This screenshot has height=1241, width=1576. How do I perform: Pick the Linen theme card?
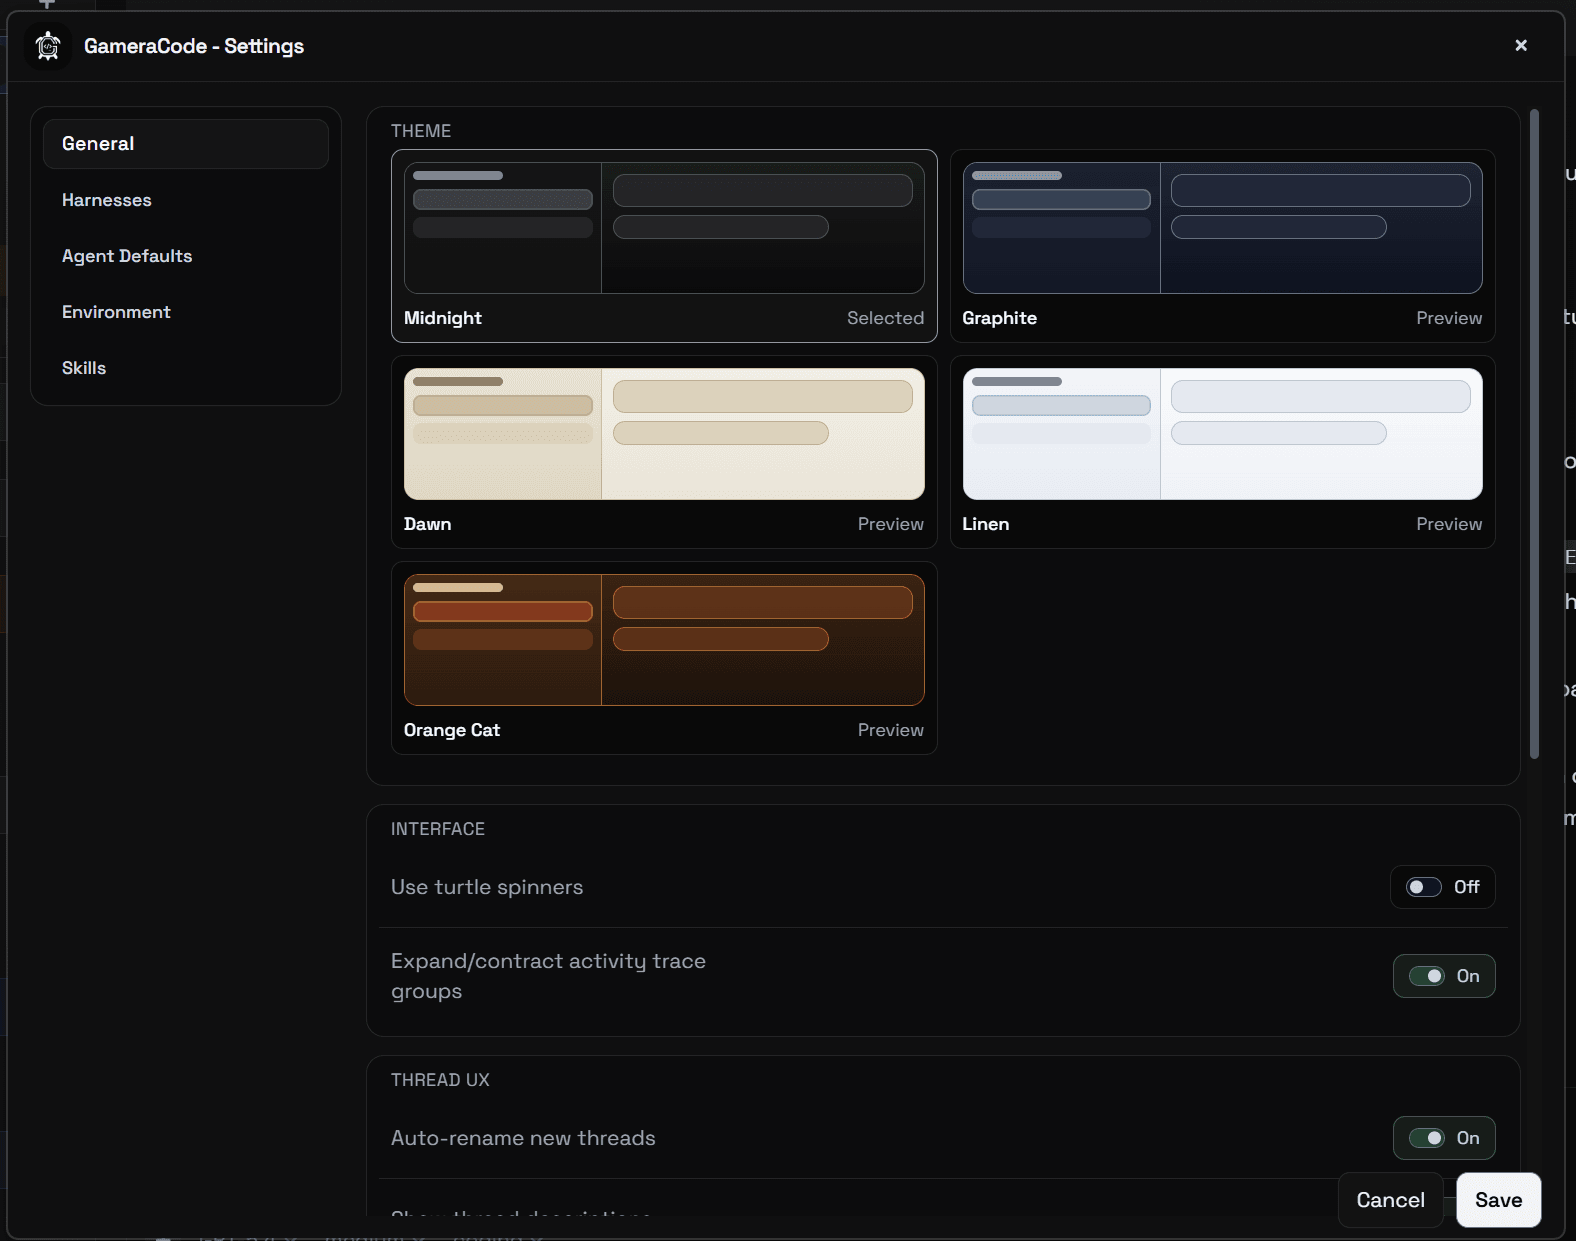click(1222, 452)
